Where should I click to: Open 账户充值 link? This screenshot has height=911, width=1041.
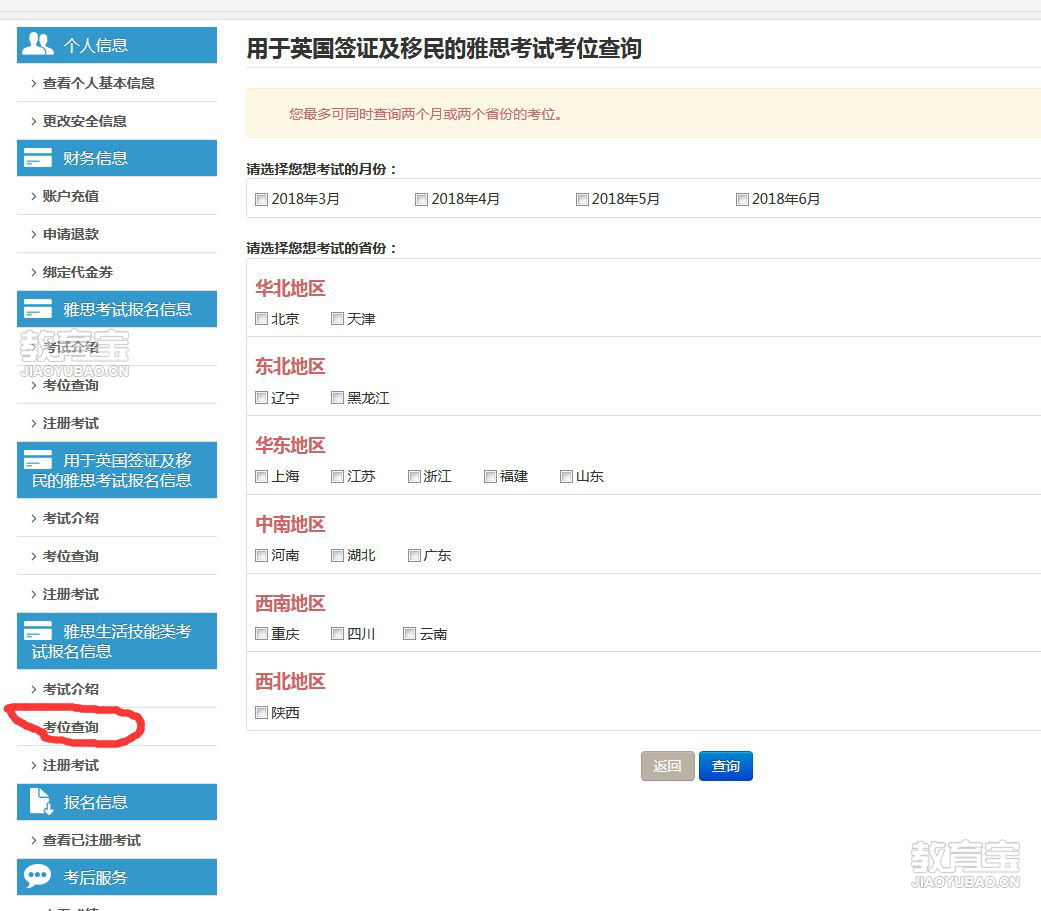coord(71,196)
